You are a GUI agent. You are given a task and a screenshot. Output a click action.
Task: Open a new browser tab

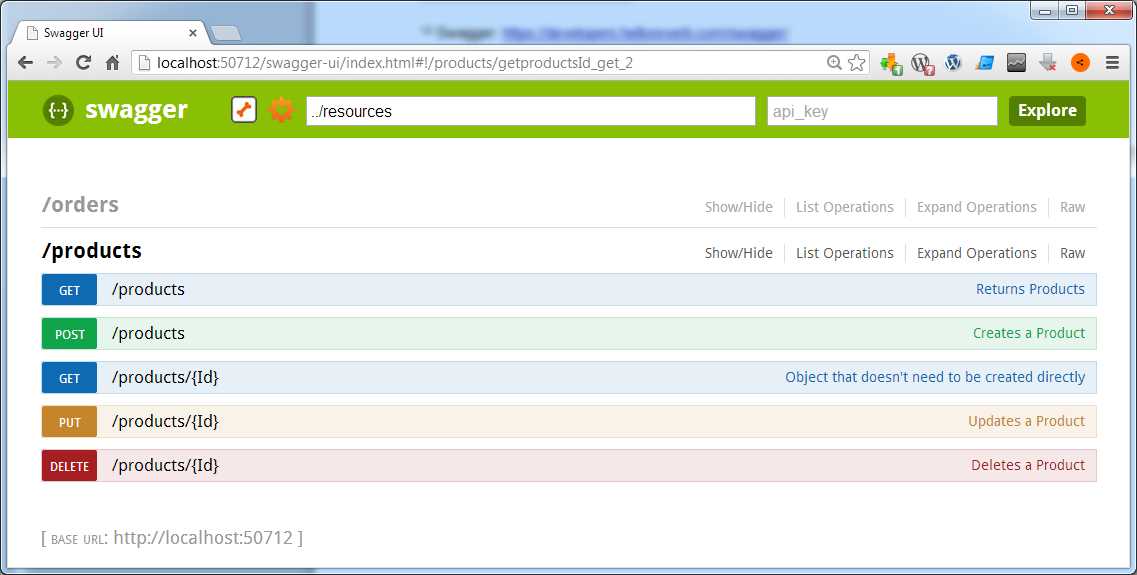[226, 33]
